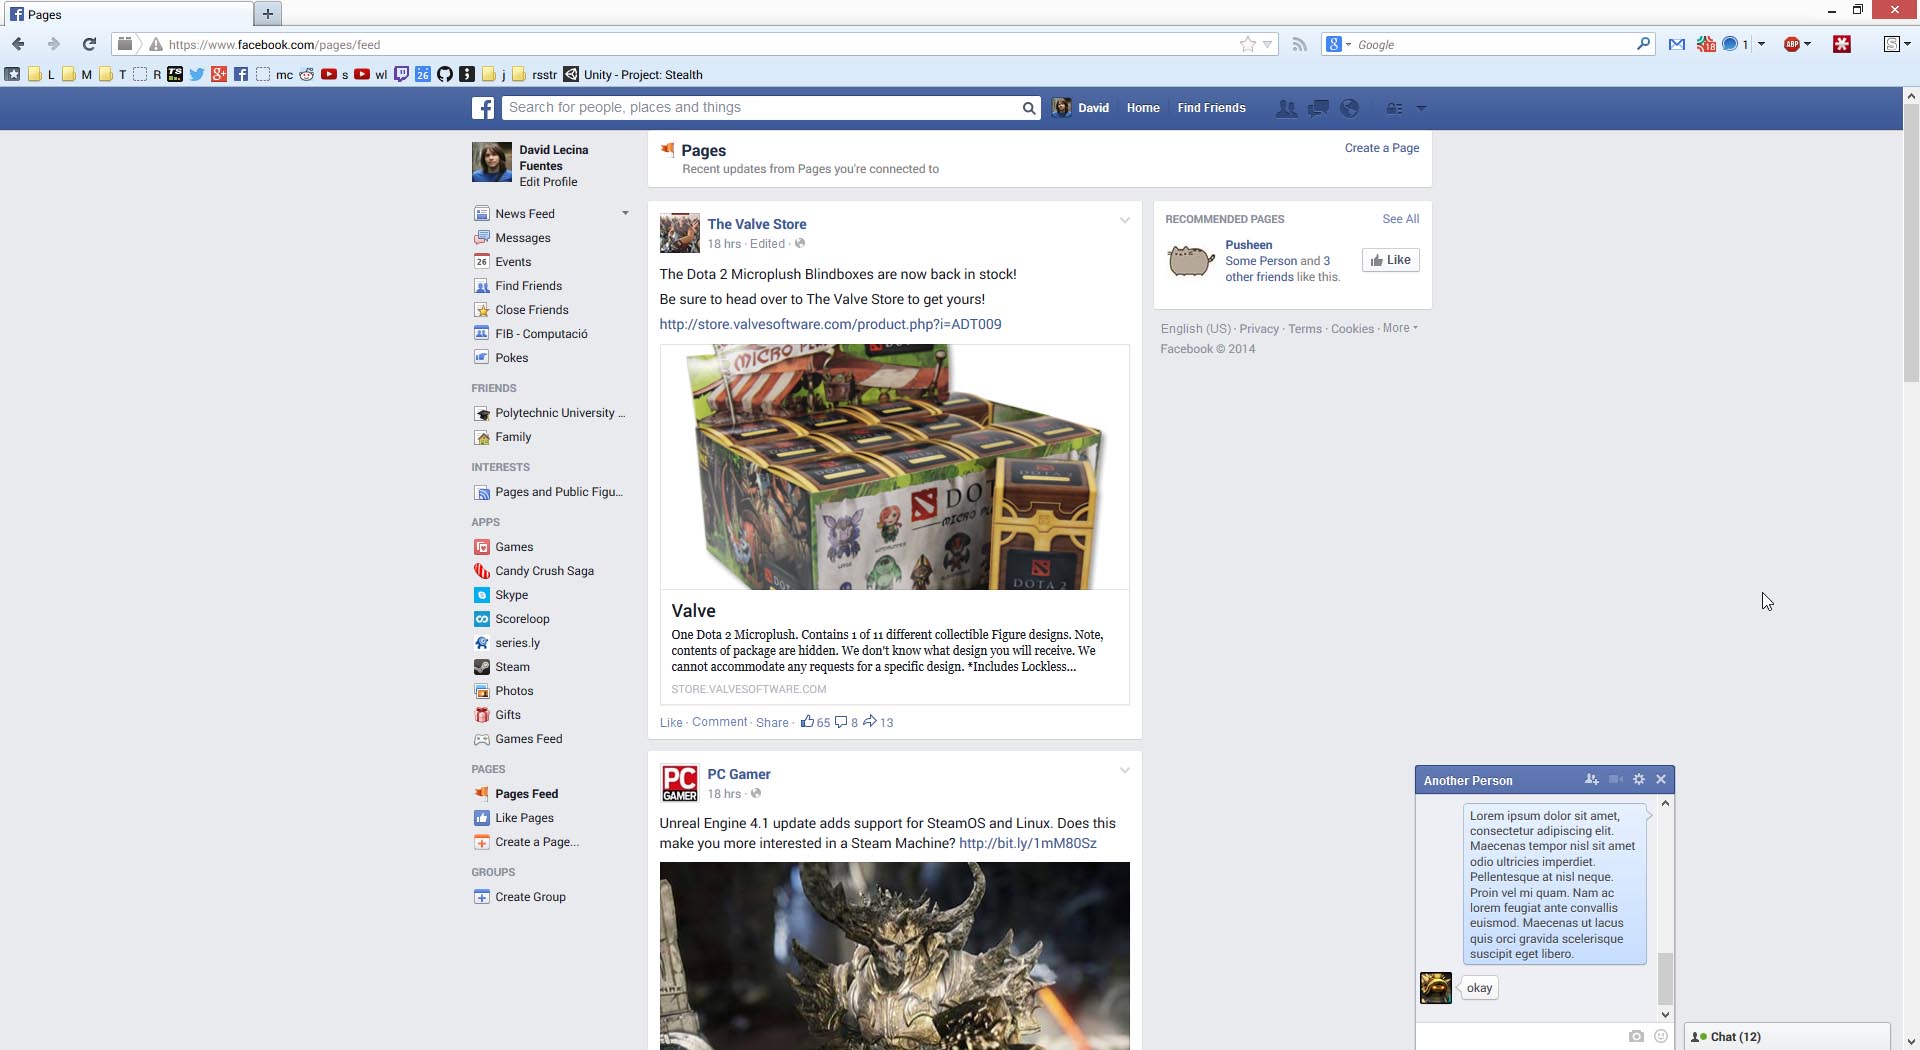Image resolution: width=1920 pixels, height=1050 pixels.
Task: Open a new browser tab
Action: (x=267, y=14)
